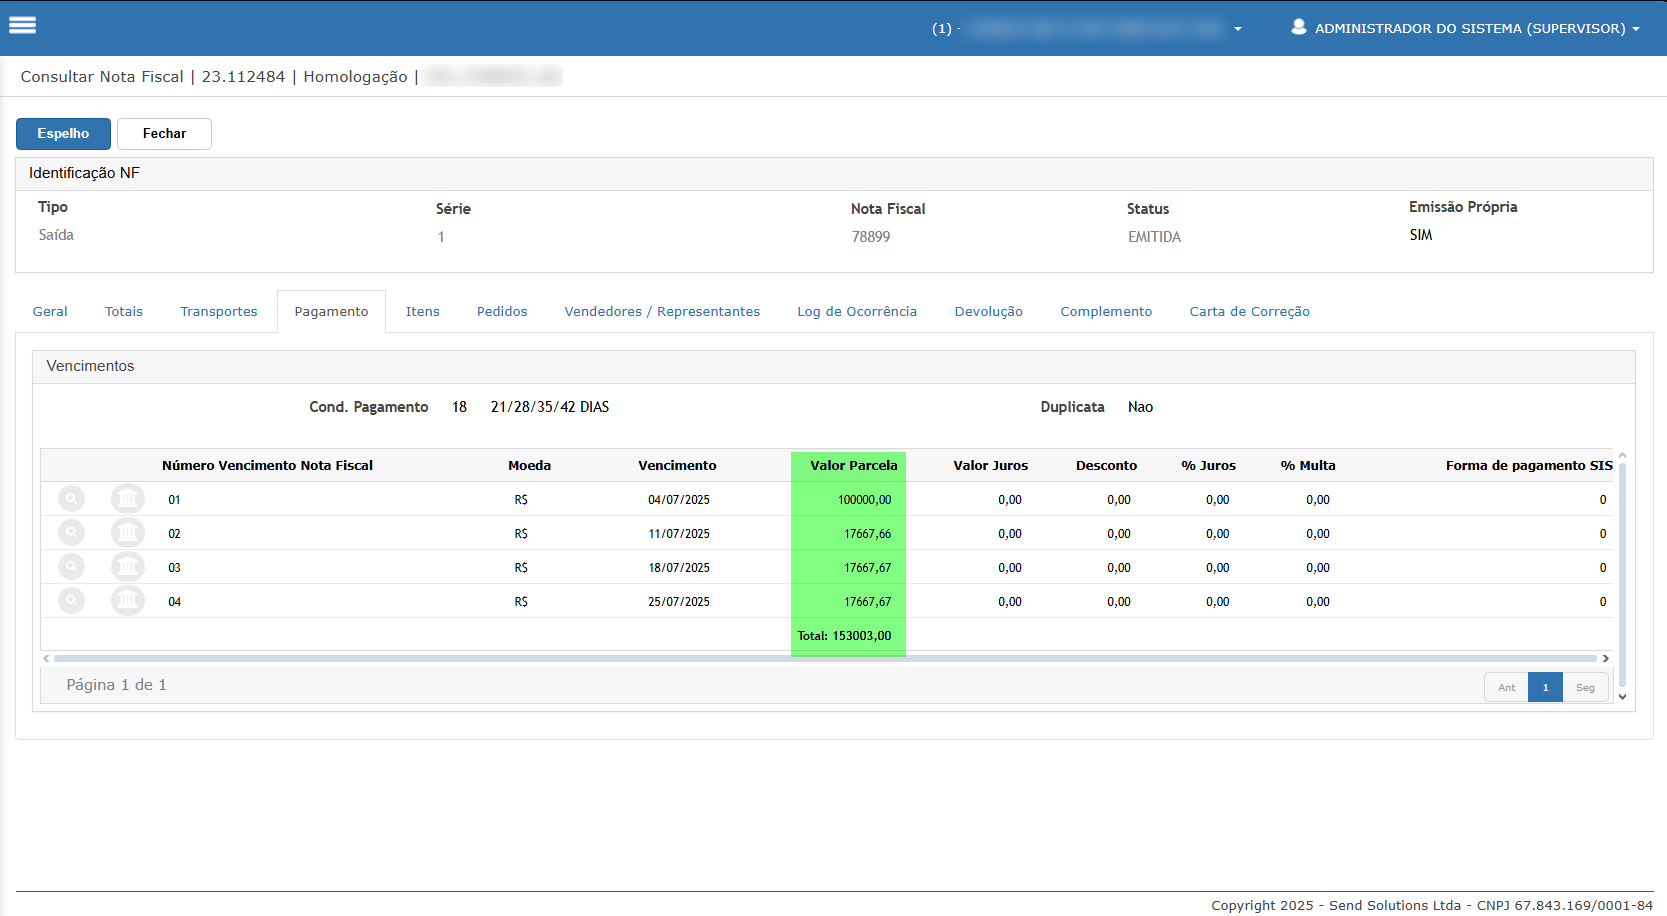Switch to the Totais tab
The image size is (1667, 916).
[124, 311]
